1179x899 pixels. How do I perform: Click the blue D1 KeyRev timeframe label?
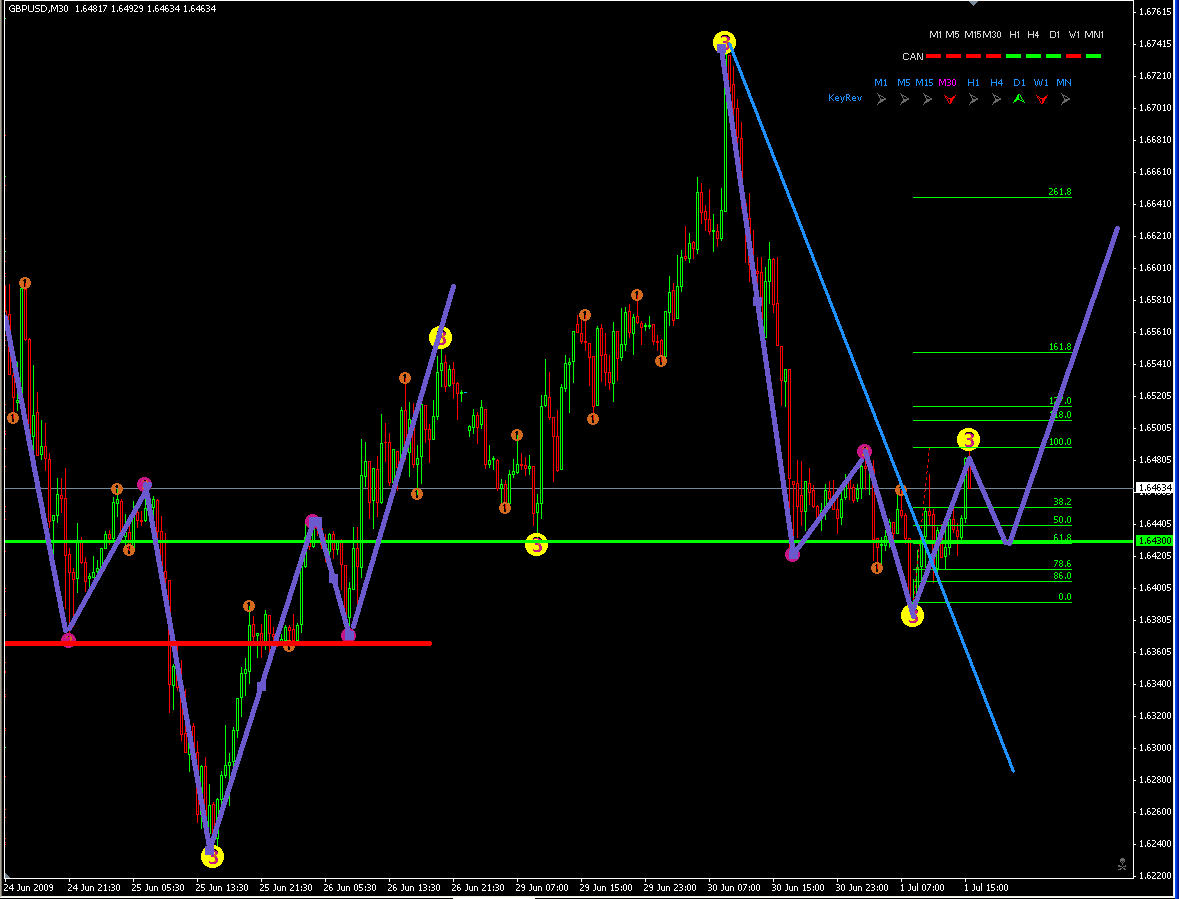[1019, 83]
